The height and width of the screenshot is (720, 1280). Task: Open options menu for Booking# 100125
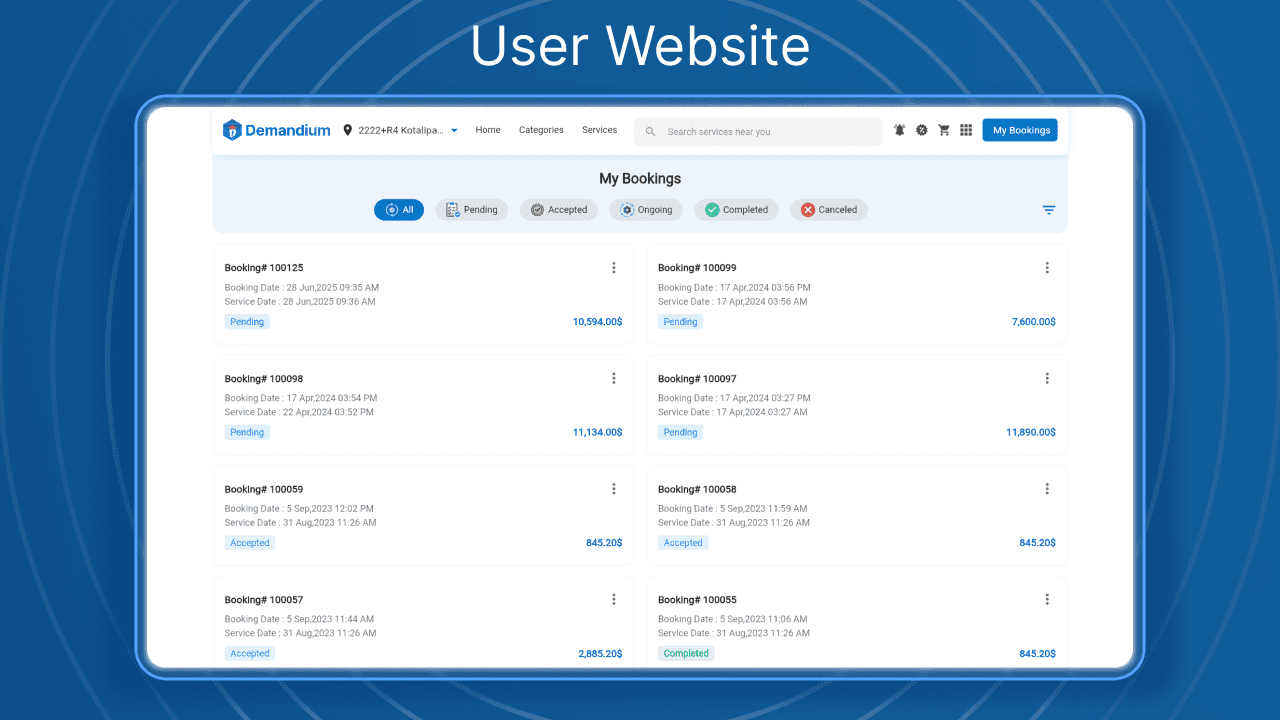click(614, 267)
